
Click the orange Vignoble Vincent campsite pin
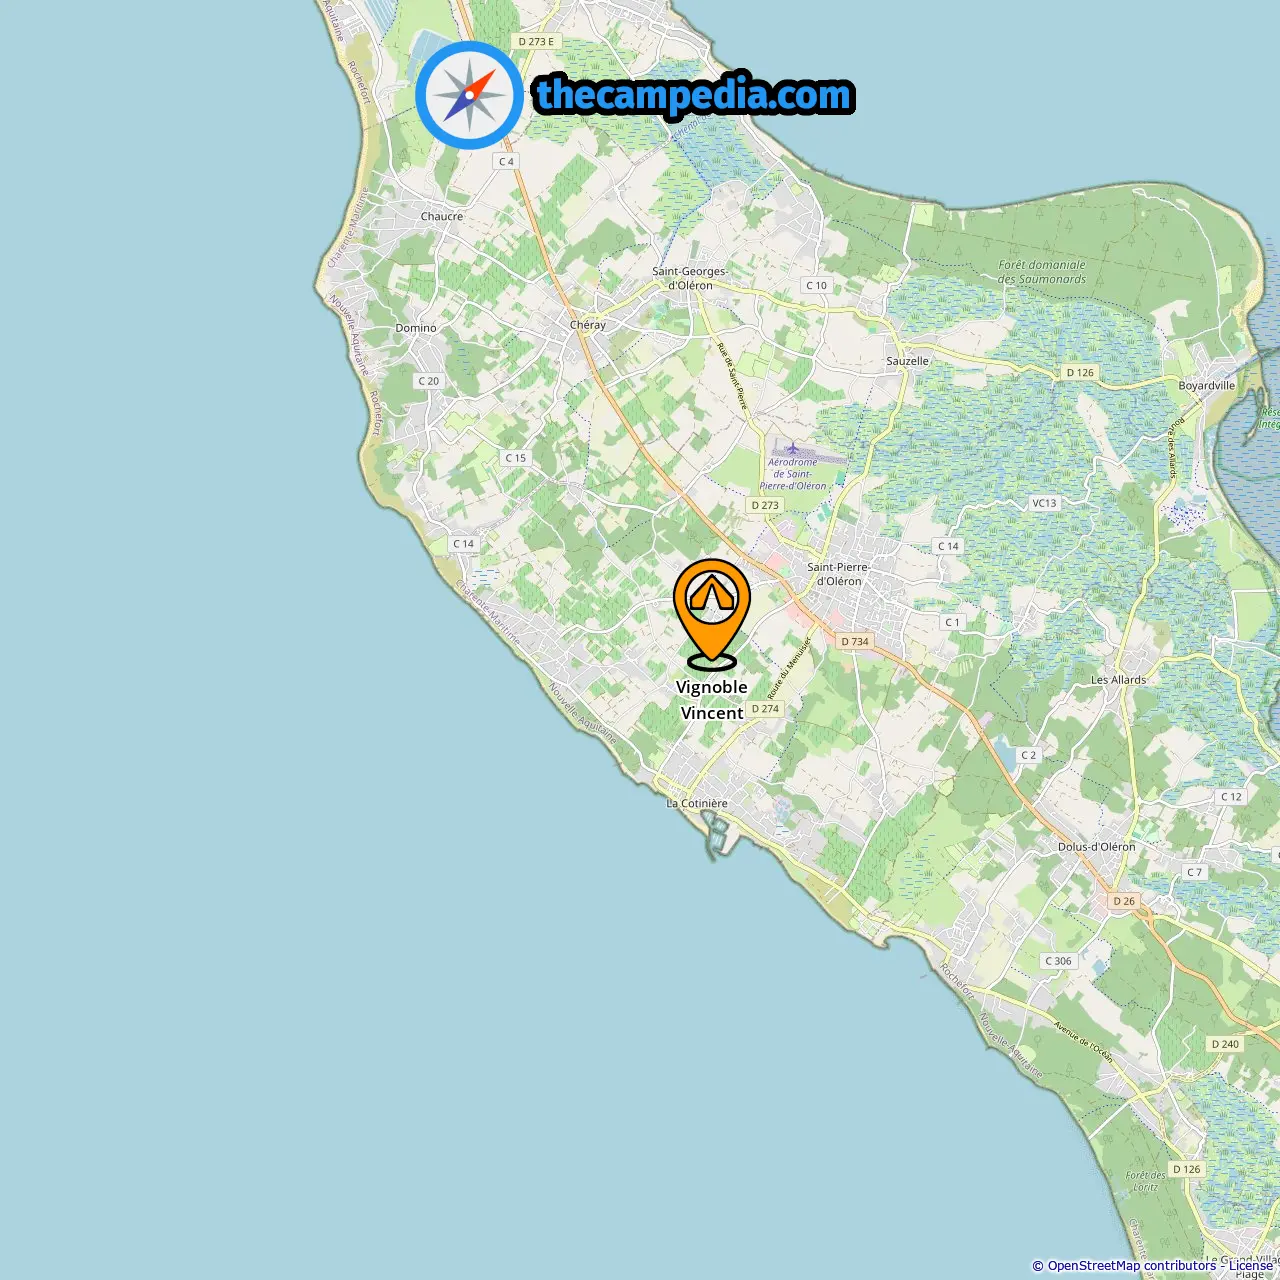click(x=712, y=614)
